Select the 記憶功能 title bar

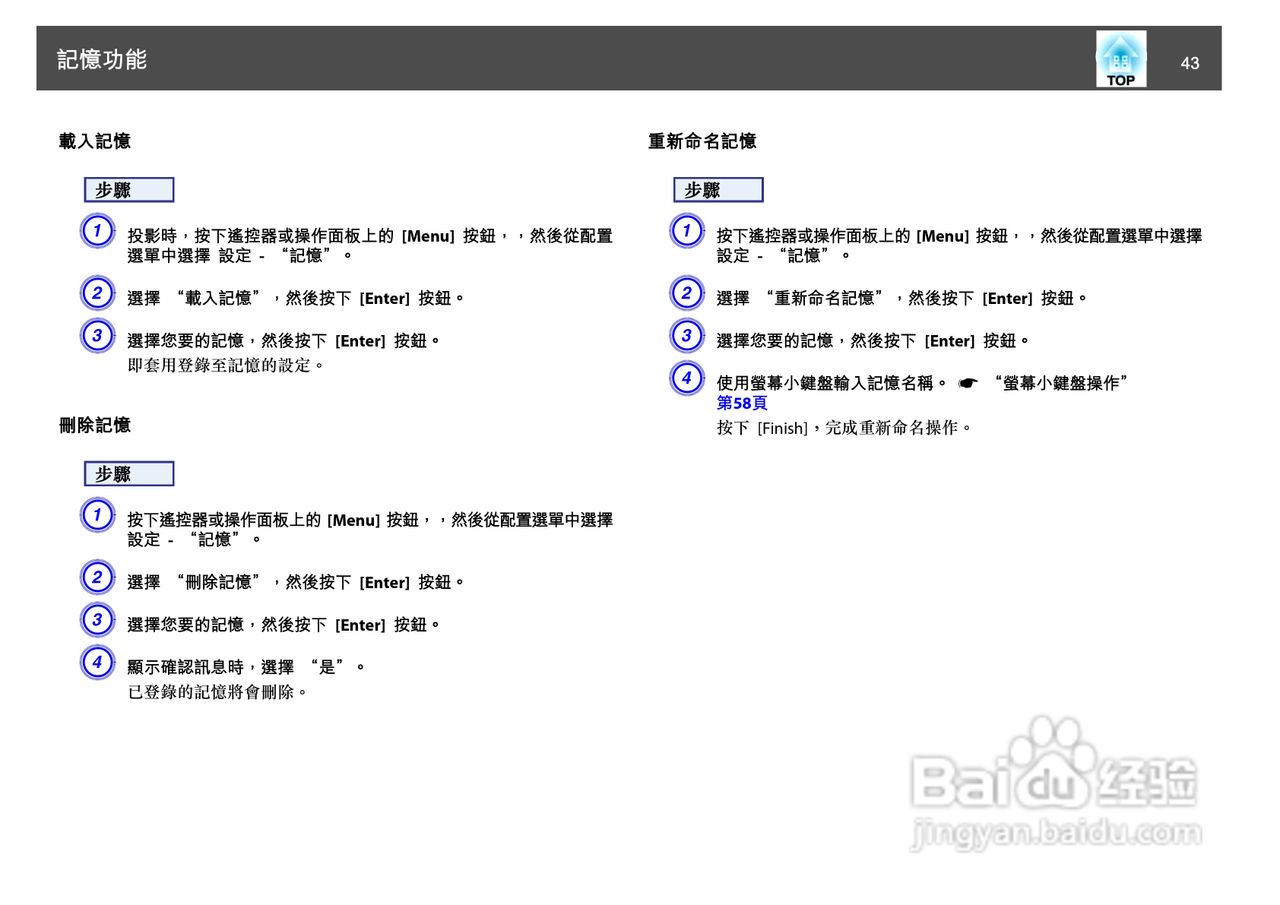pos(103,59)
